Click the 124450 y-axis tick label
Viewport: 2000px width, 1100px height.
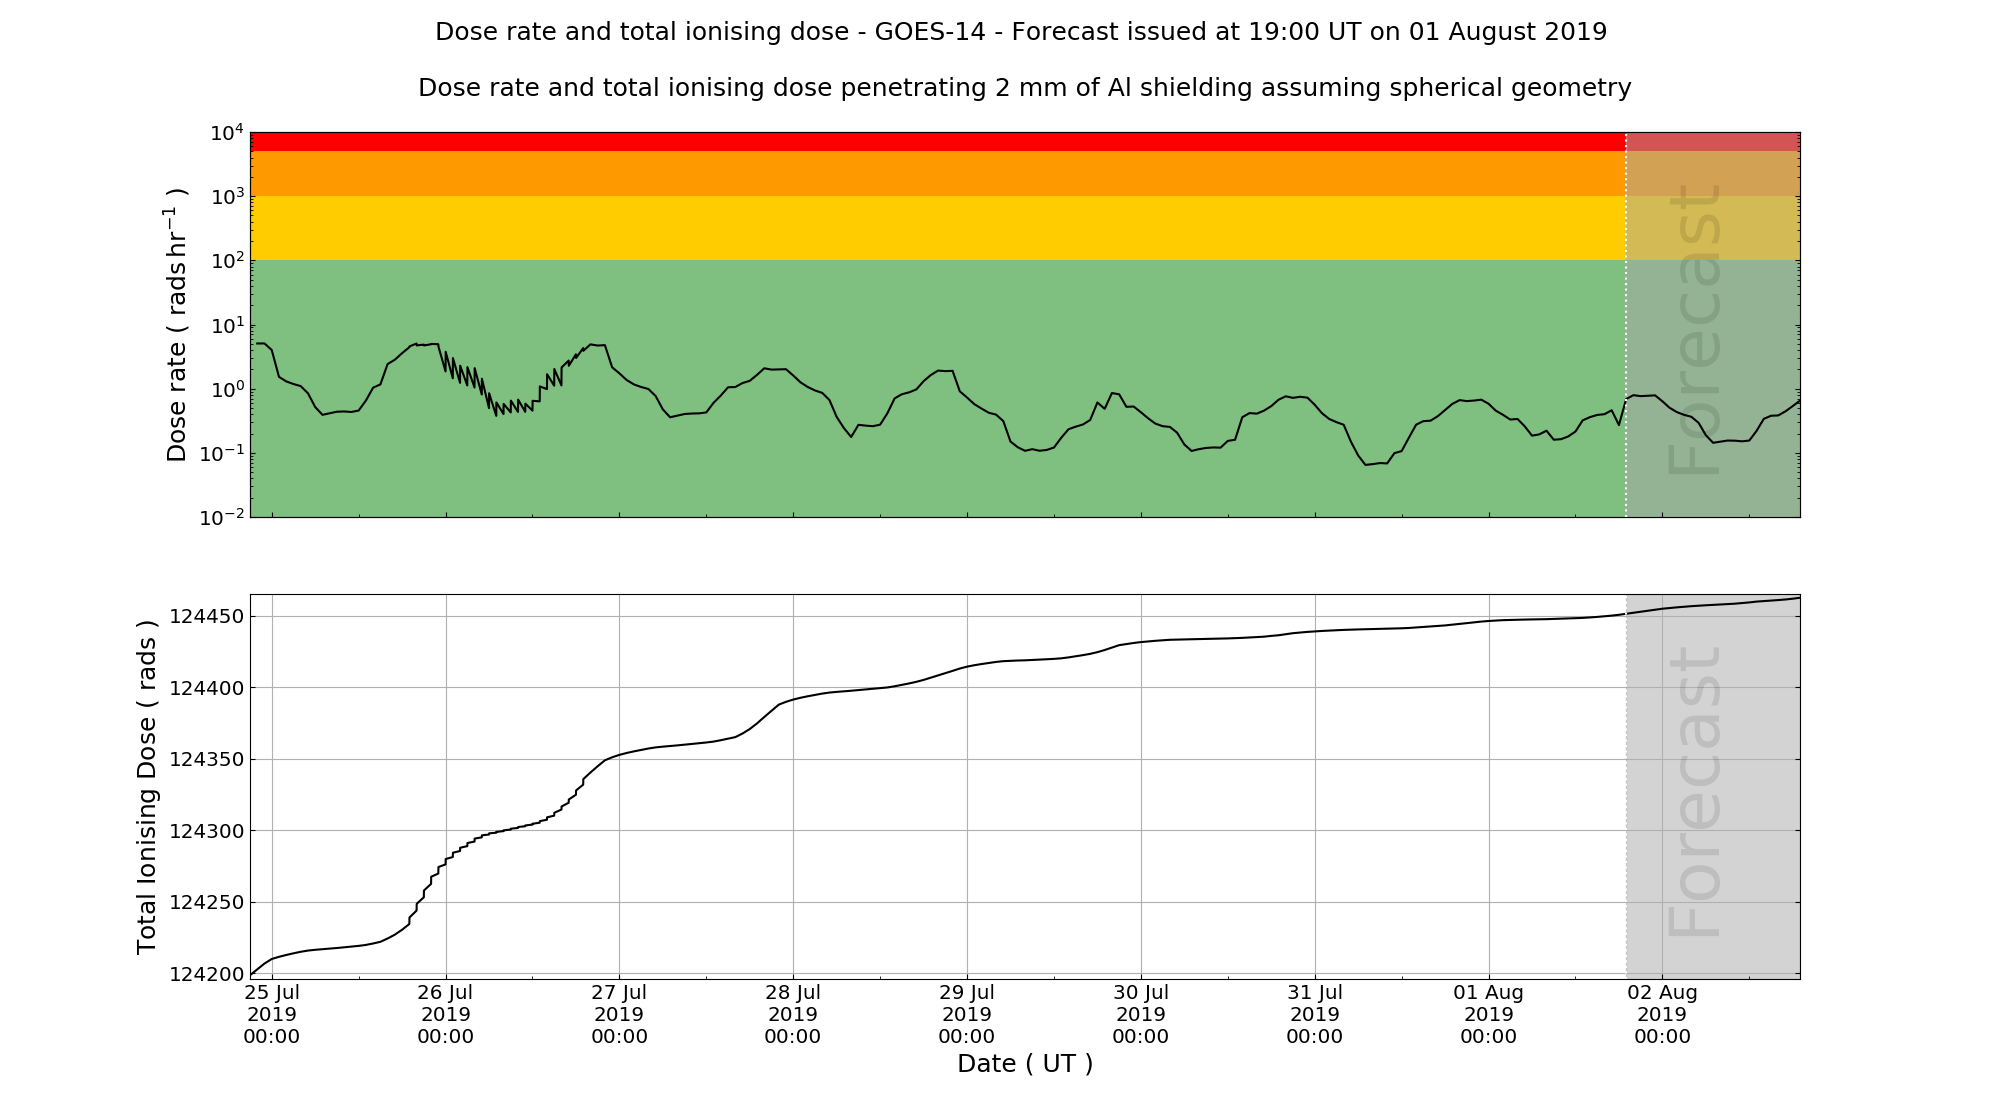pyautogui.click(x=206, y=617)
